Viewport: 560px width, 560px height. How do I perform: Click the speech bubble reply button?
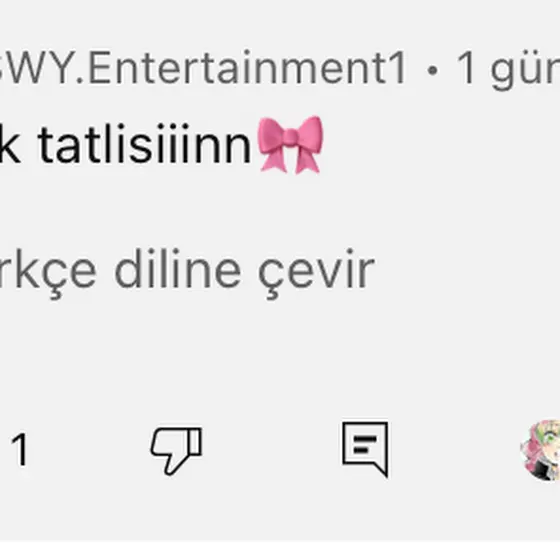pyautogui.click(x=365, y=449)
